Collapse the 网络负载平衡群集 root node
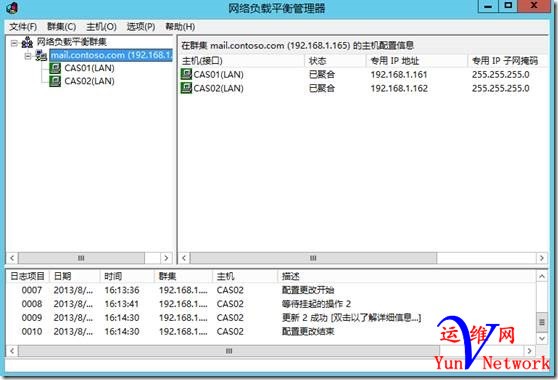 click(14, 43)
